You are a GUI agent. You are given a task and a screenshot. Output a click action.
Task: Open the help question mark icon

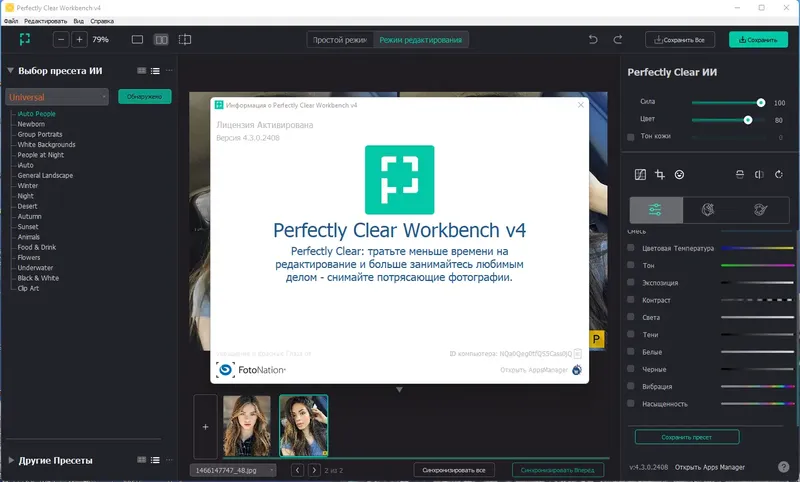point(784,467)
